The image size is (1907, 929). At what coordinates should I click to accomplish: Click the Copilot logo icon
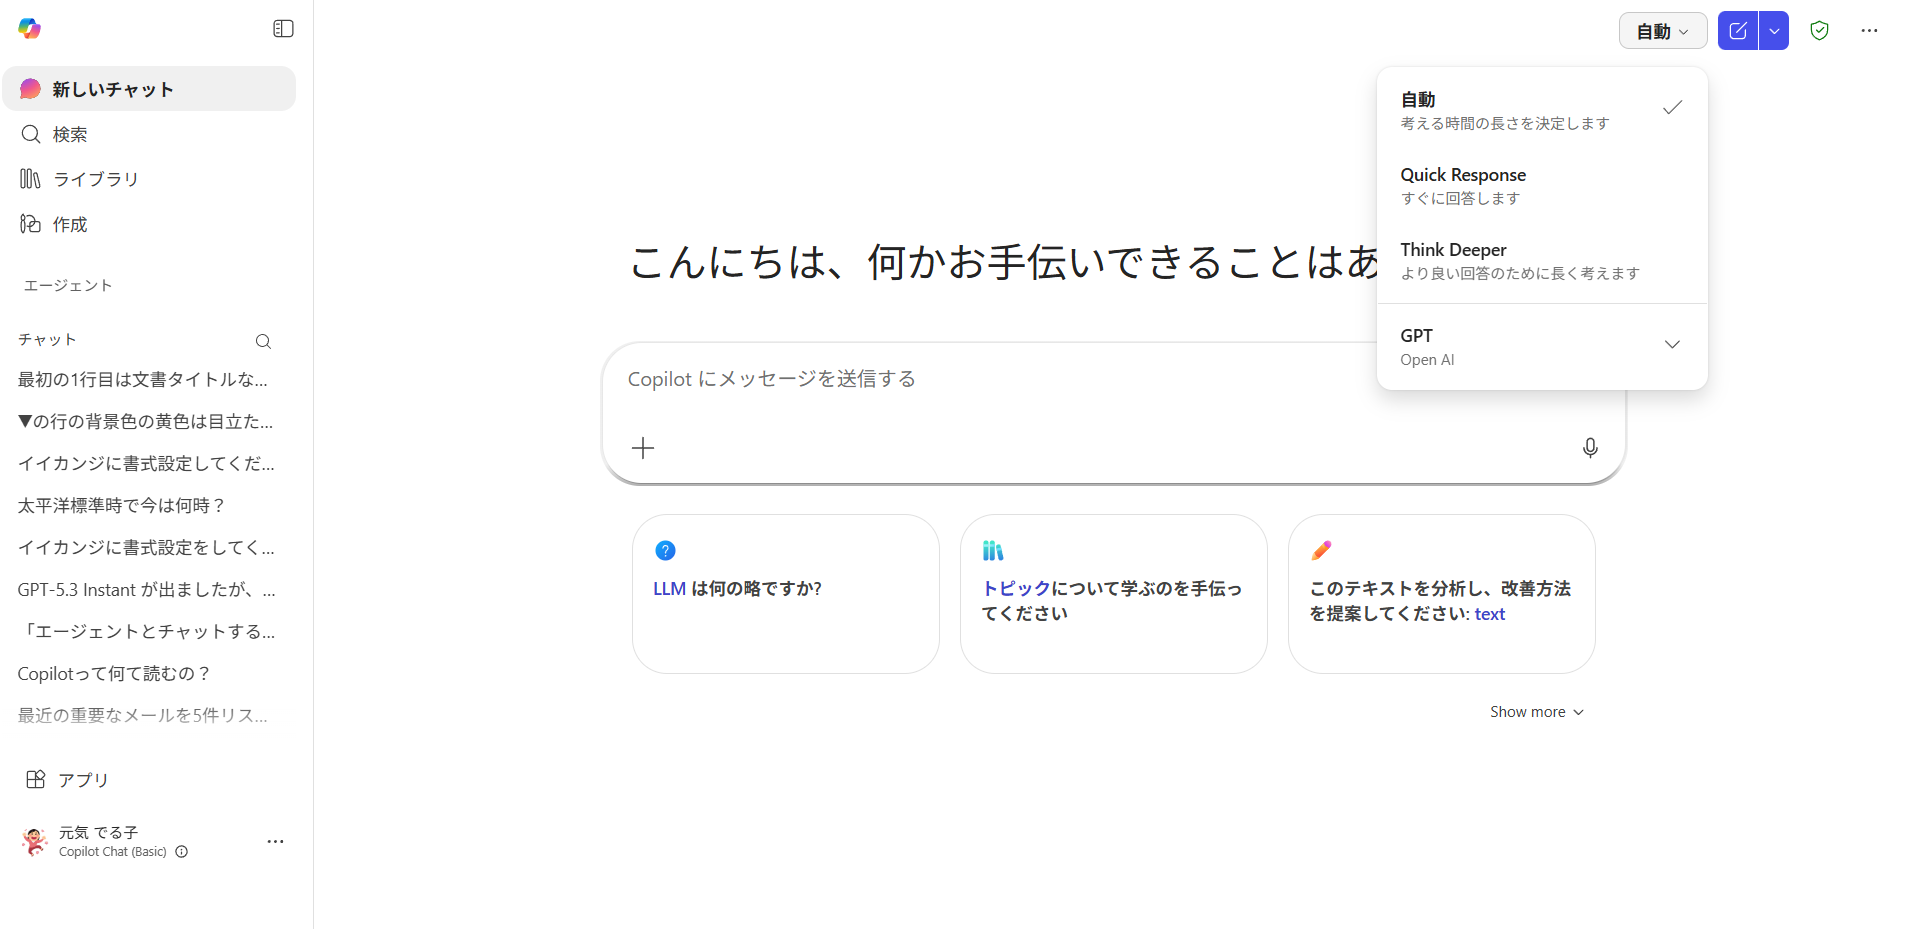[x=30, y=29]
